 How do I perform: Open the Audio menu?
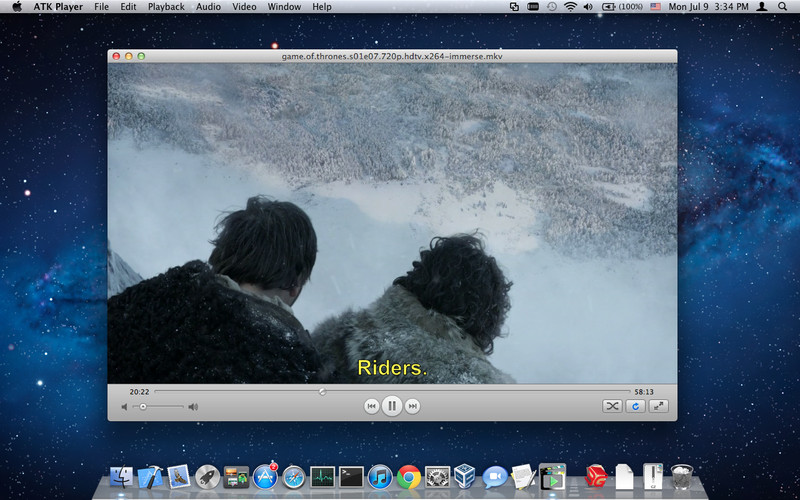[x=208, y=7]
